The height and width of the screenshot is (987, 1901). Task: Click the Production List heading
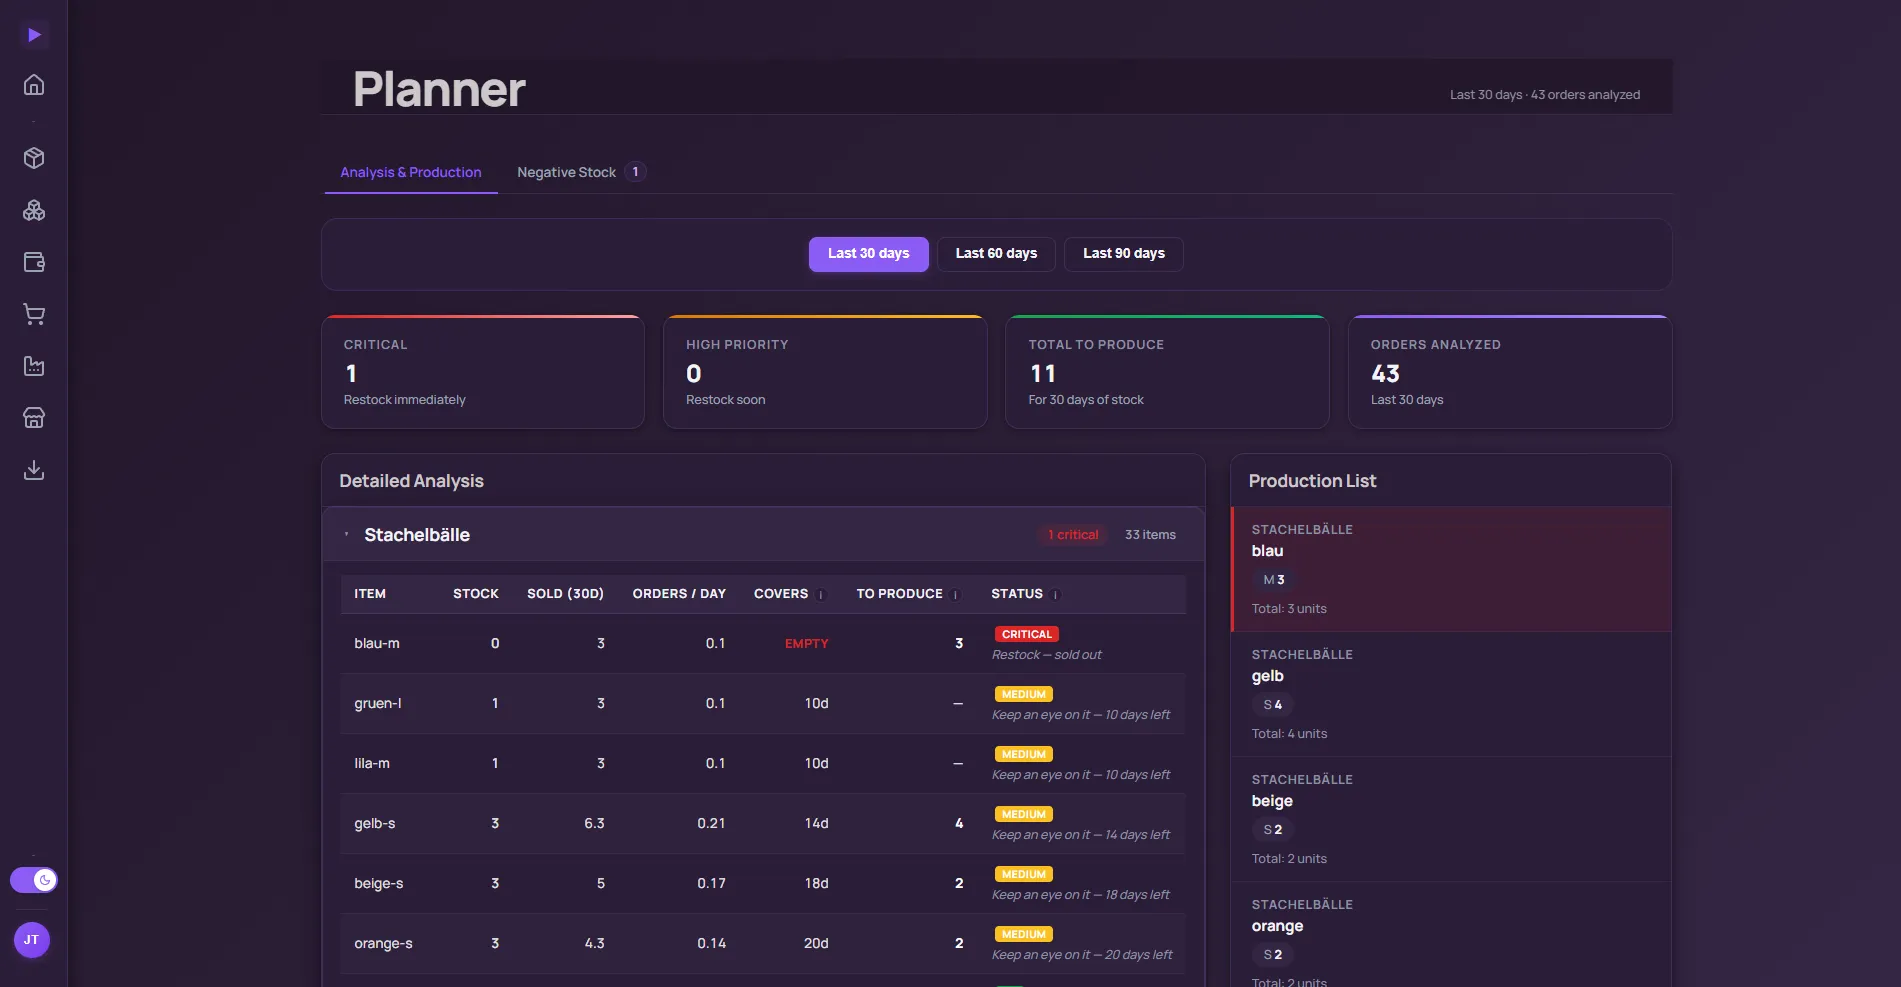point(1312,481)
